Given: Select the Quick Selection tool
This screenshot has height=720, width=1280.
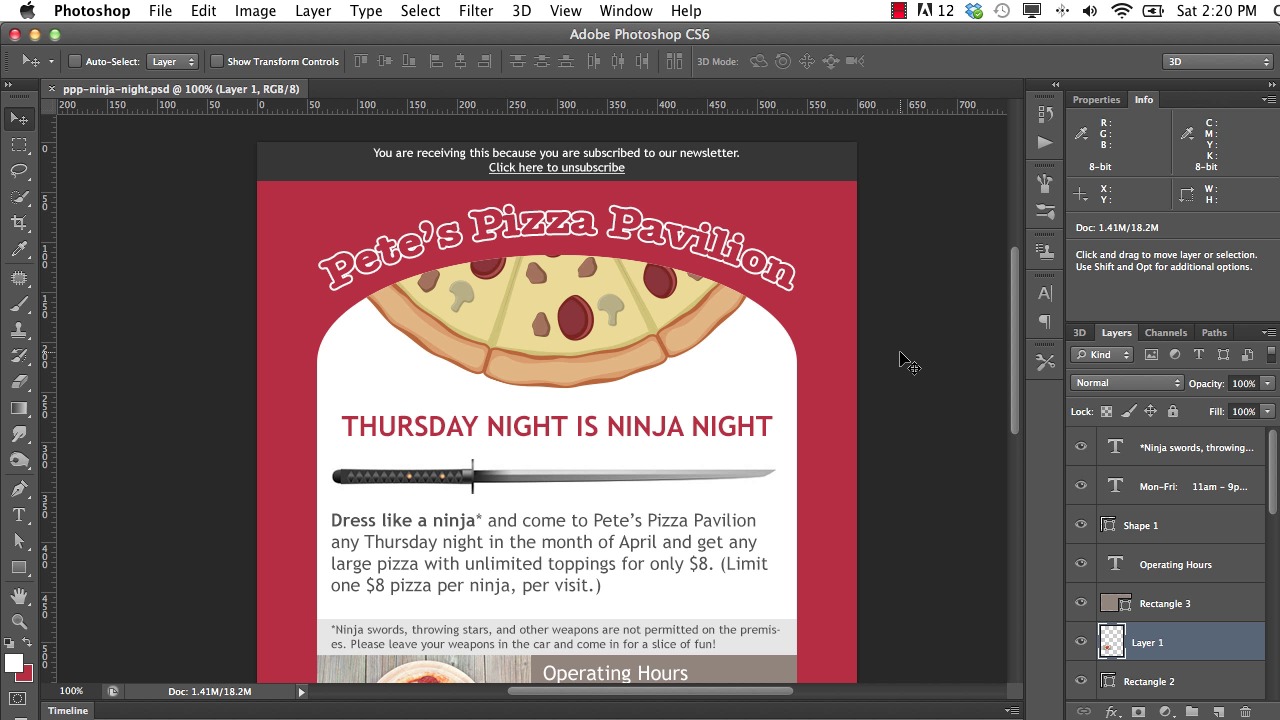Looking at the screenshot, I should 19,197.
